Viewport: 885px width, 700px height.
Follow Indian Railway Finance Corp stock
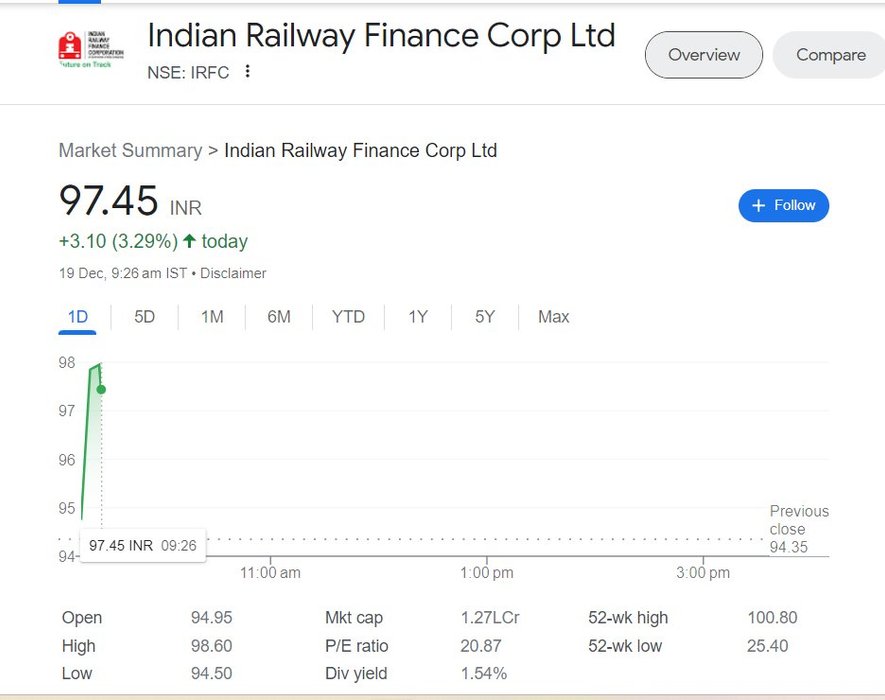(x=783, y=205)
